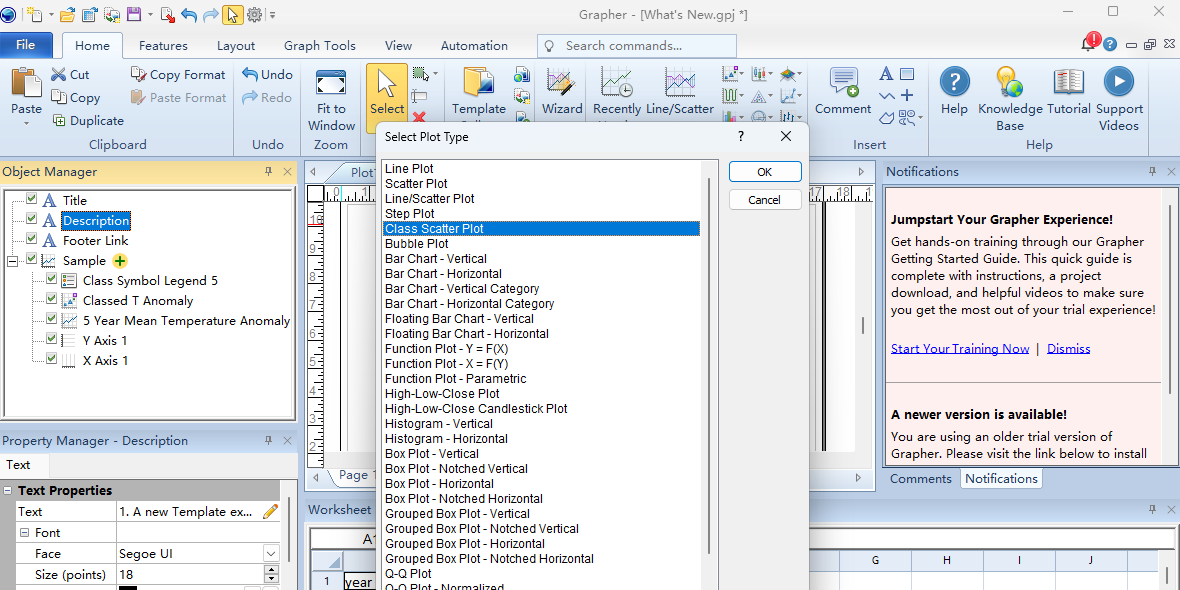Open Support Videos

pos(1119,99)
